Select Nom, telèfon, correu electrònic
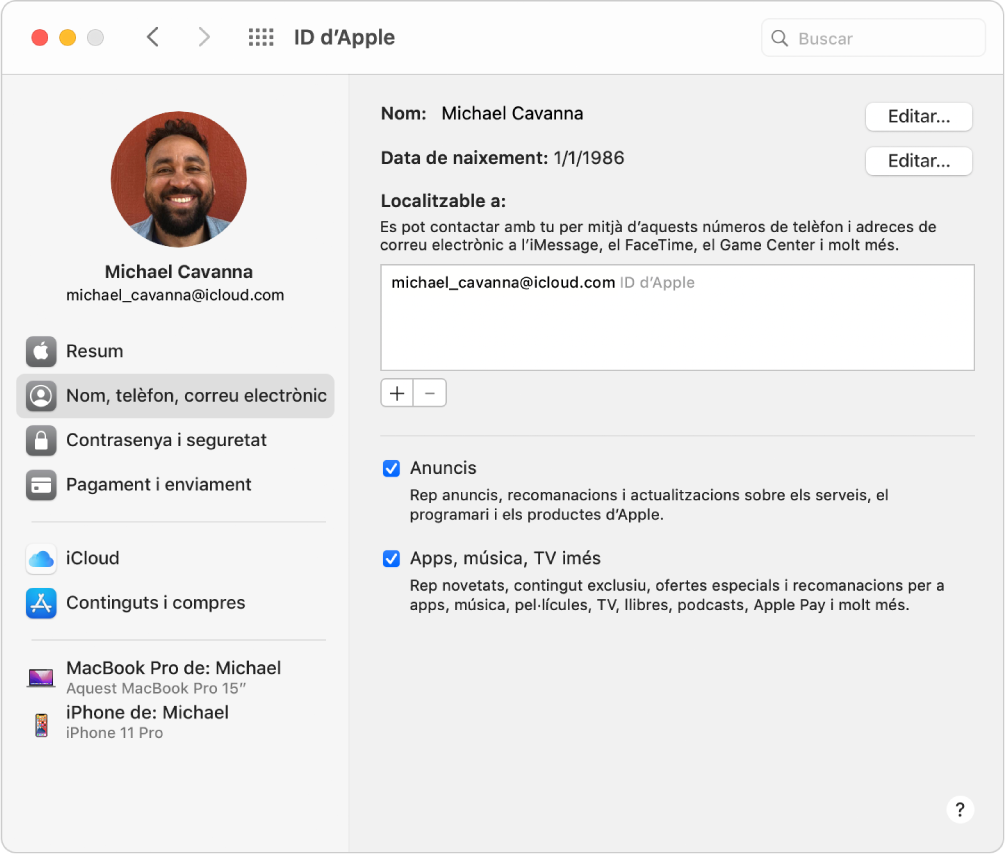 pos(175,396)
